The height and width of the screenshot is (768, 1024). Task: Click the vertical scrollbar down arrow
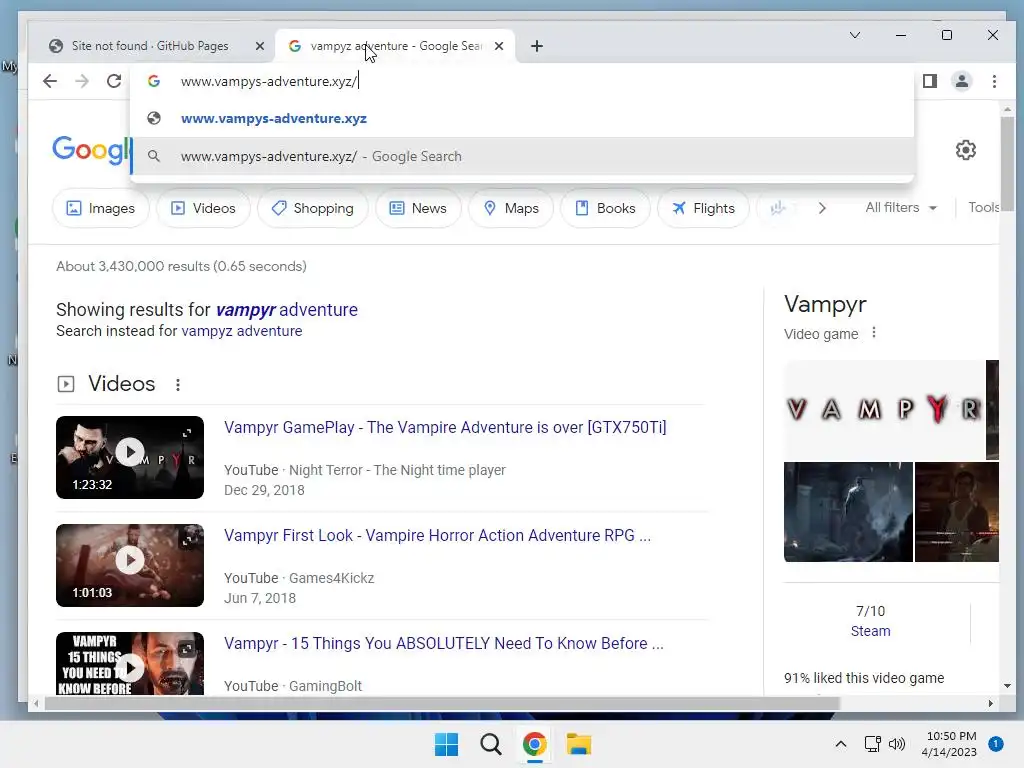tap(1007, 686)
